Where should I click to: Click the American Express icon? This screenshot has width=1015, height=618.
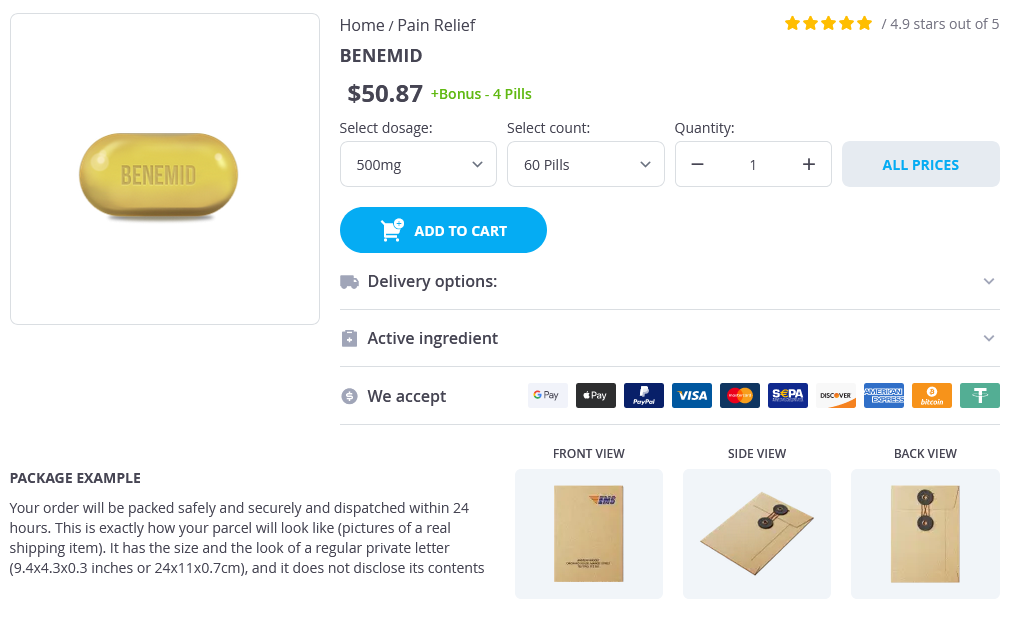(x=884, y=396)
